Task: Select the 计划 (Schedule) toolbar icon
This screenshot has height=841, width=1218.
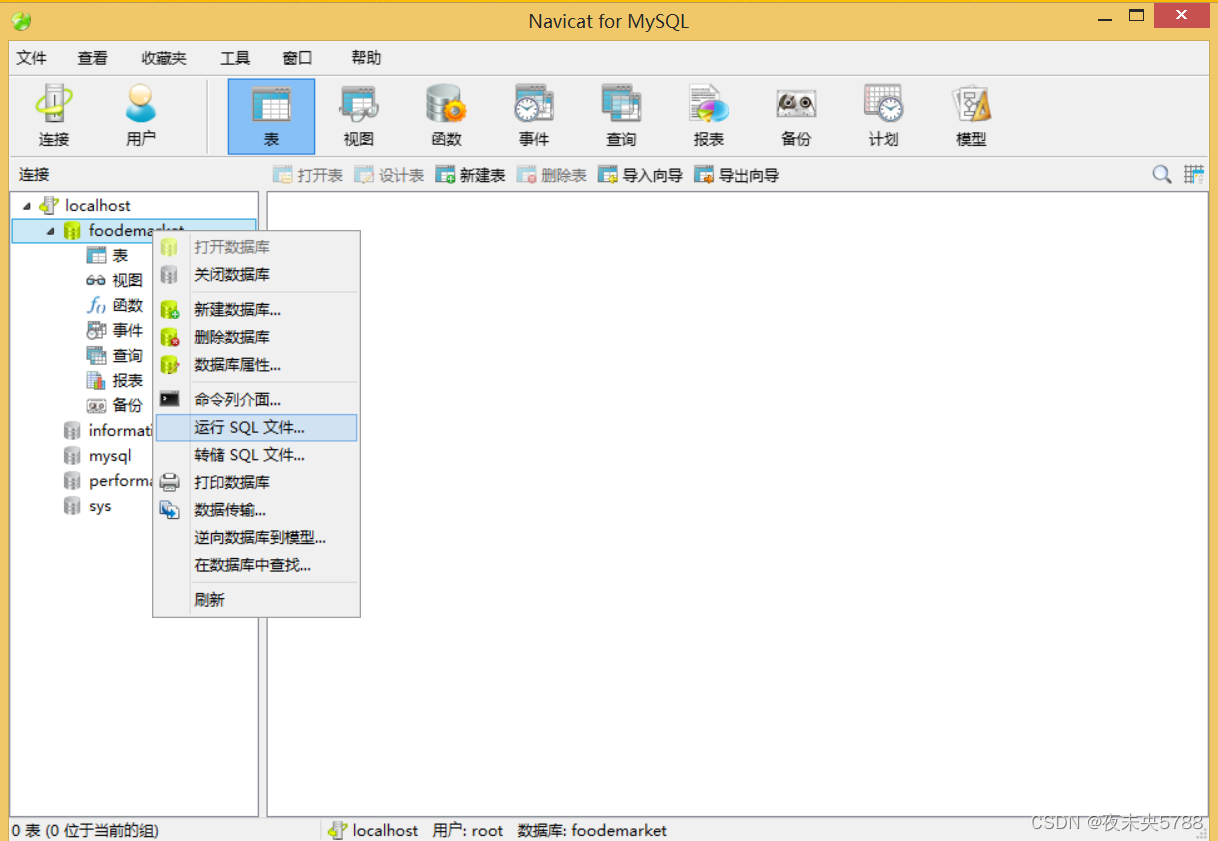Action: (883, 116)
